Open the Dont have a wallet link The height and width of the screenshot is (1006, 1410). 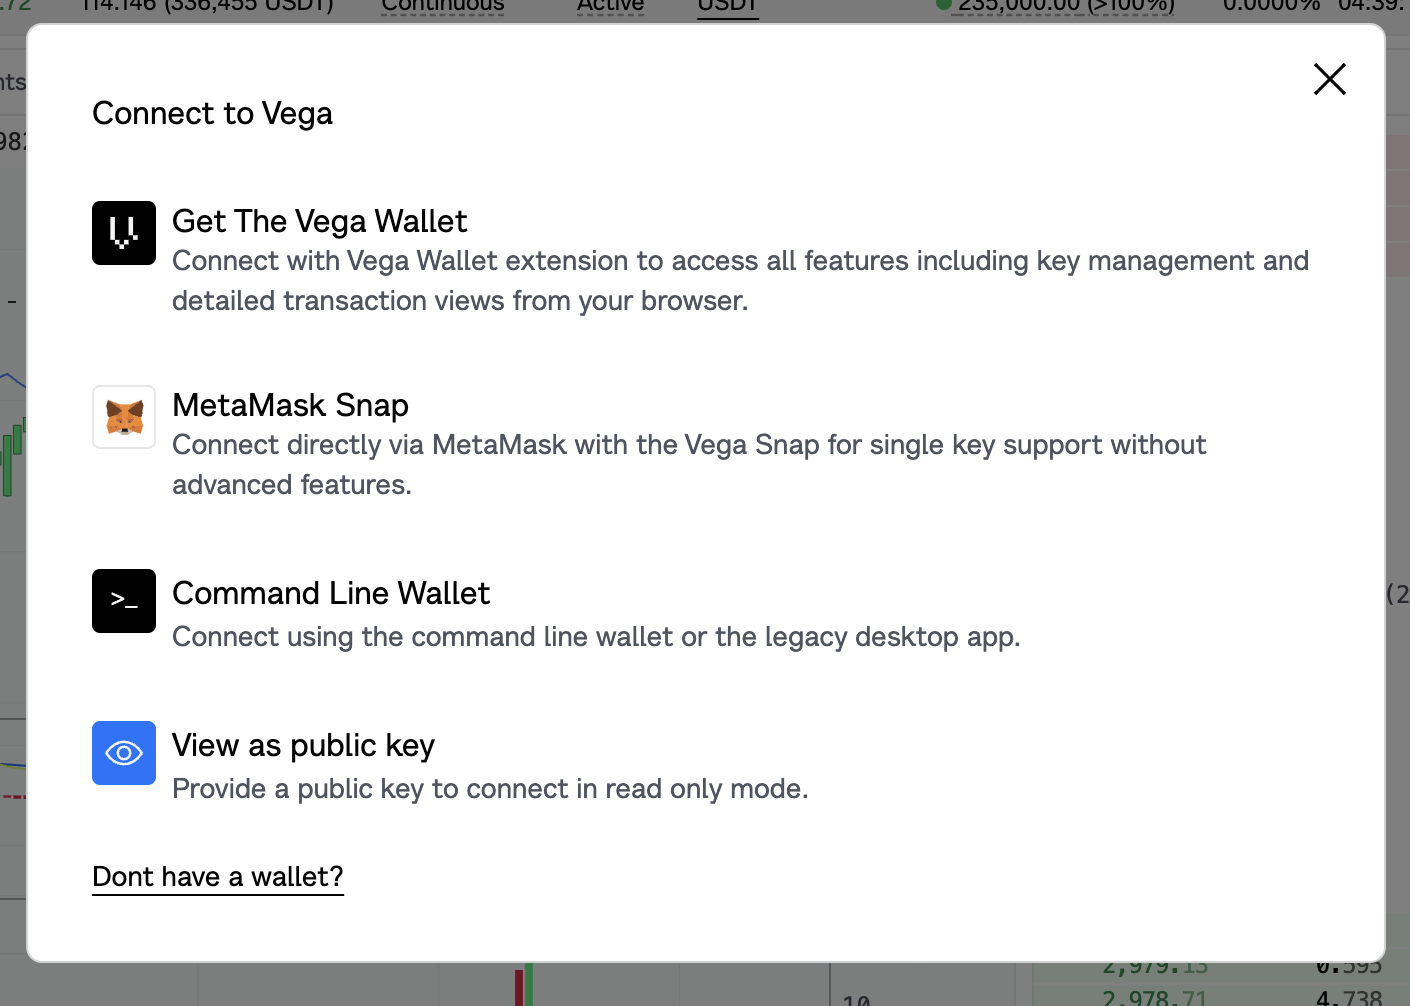218,877
